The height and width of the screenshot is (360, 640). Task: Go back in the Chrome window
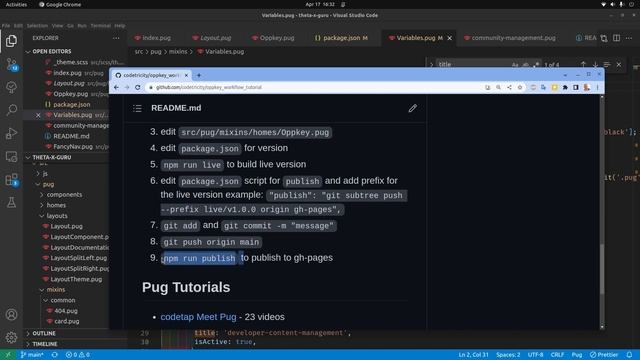[116, 87]
